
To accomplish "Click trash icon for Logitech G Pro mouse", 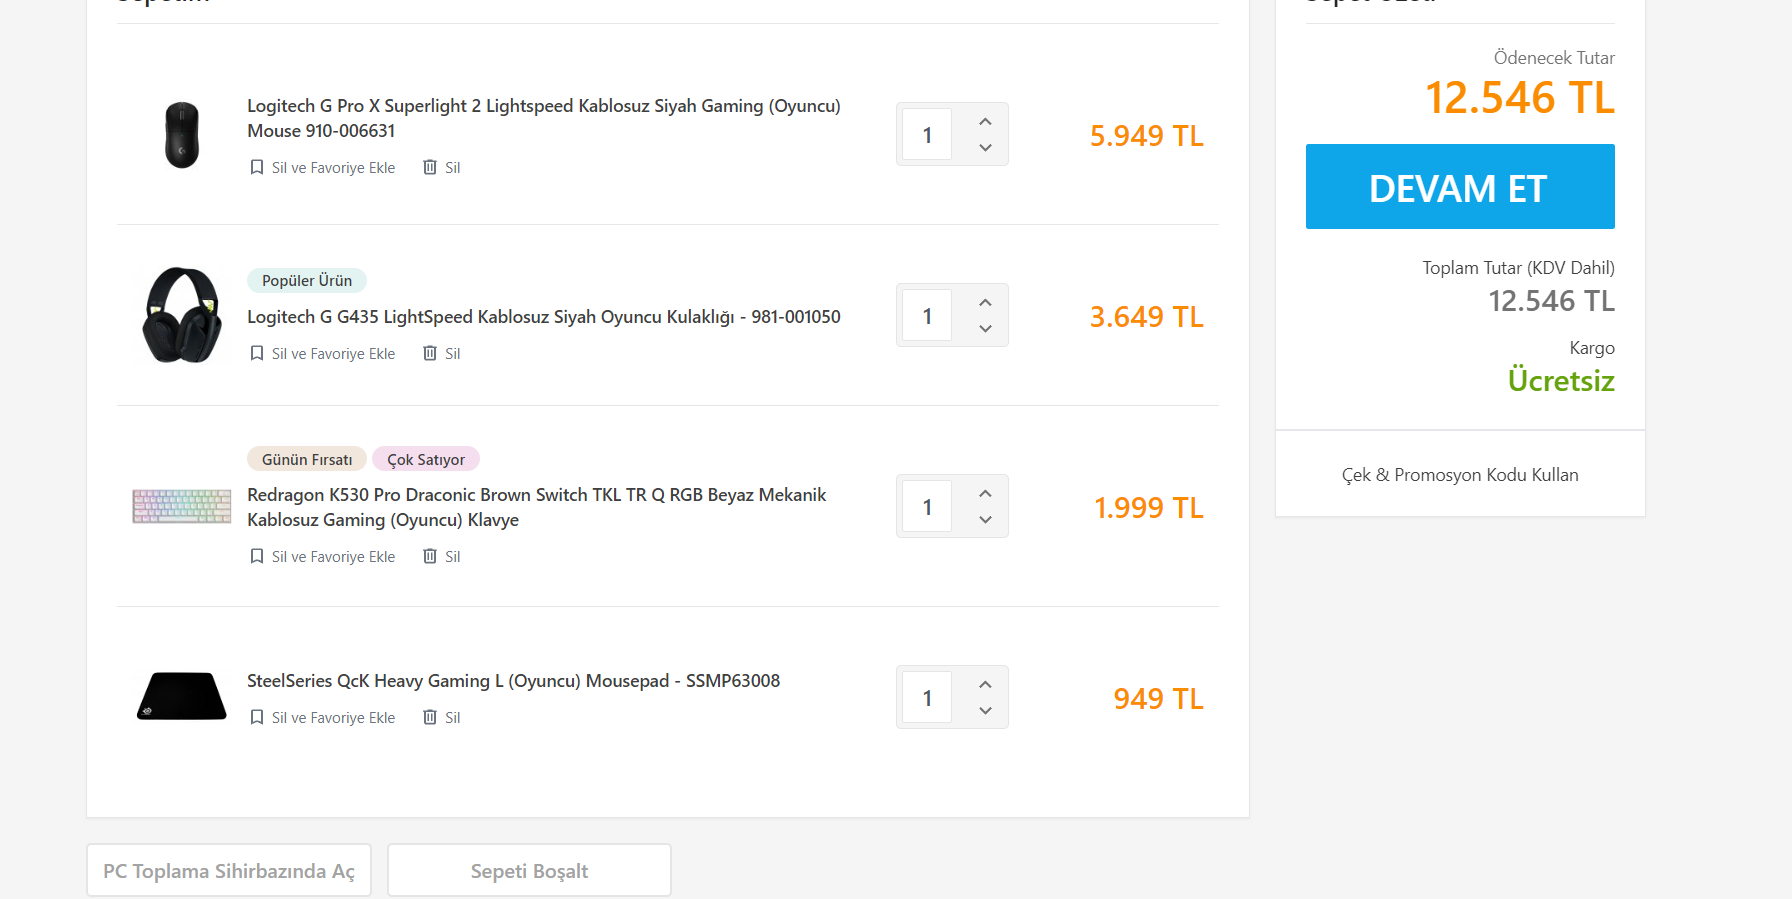I will click(430, 167).
